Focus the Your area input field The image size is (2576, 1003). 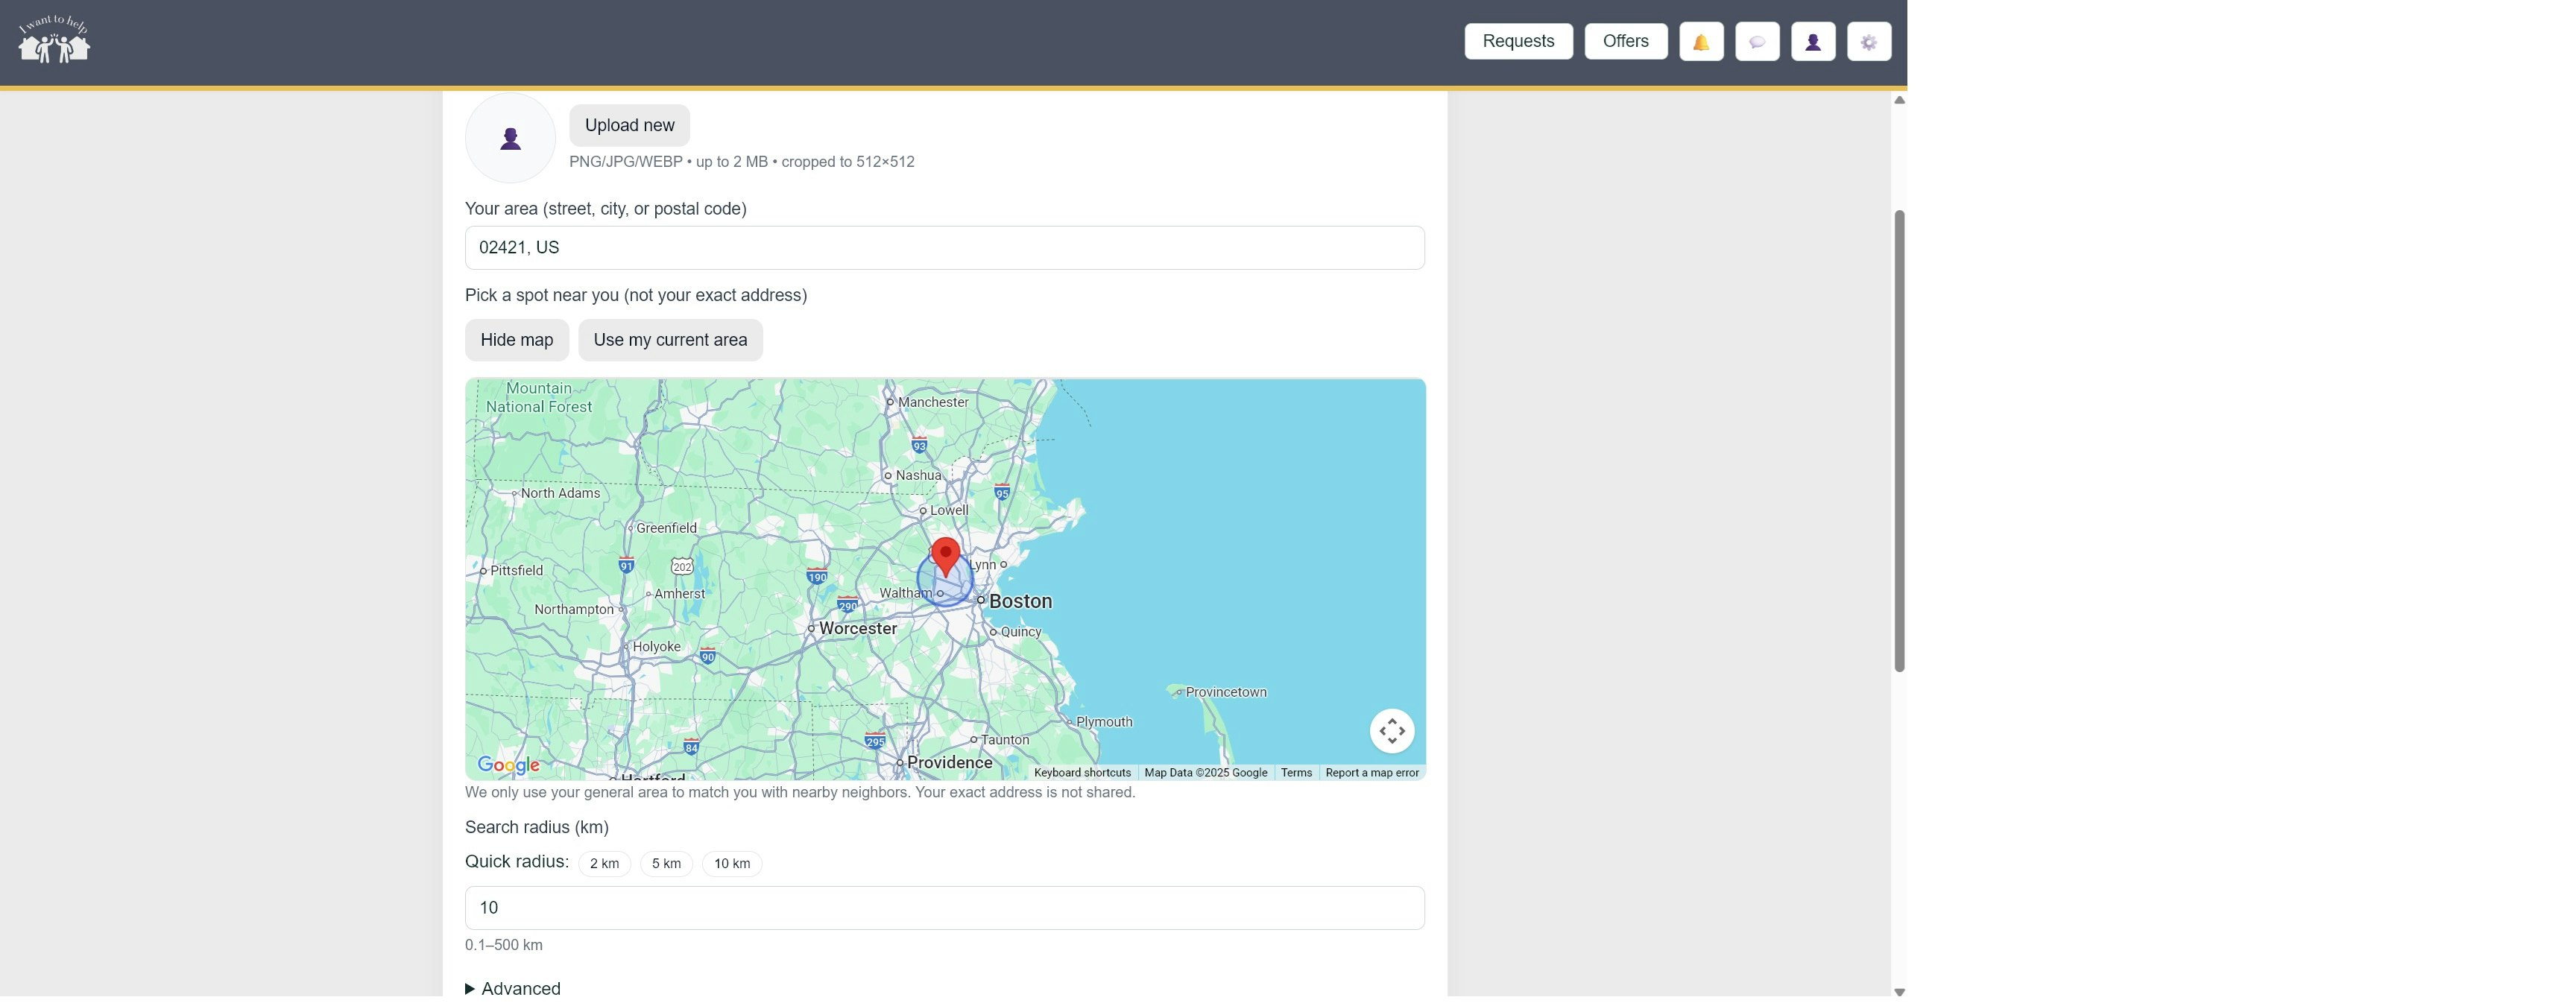pyautogui.click(x=944, y=248)
